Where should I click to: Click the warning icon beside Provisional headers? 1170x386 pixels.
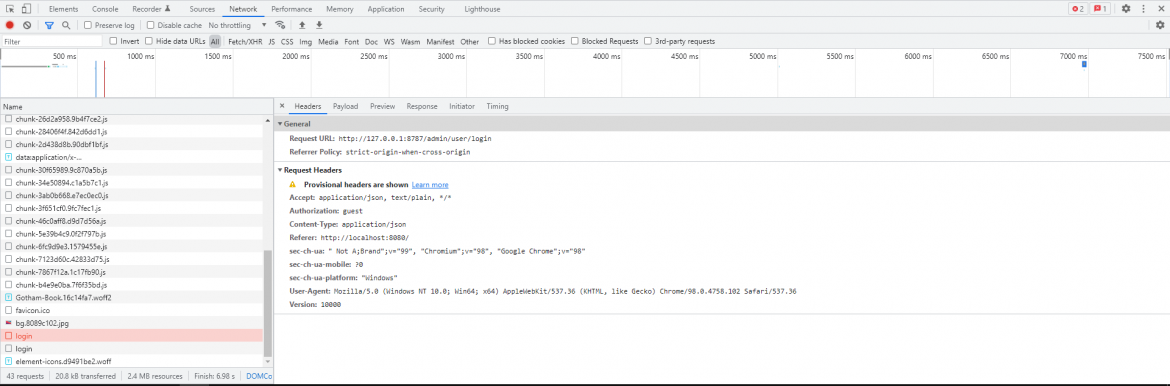[x=293, y=184]
